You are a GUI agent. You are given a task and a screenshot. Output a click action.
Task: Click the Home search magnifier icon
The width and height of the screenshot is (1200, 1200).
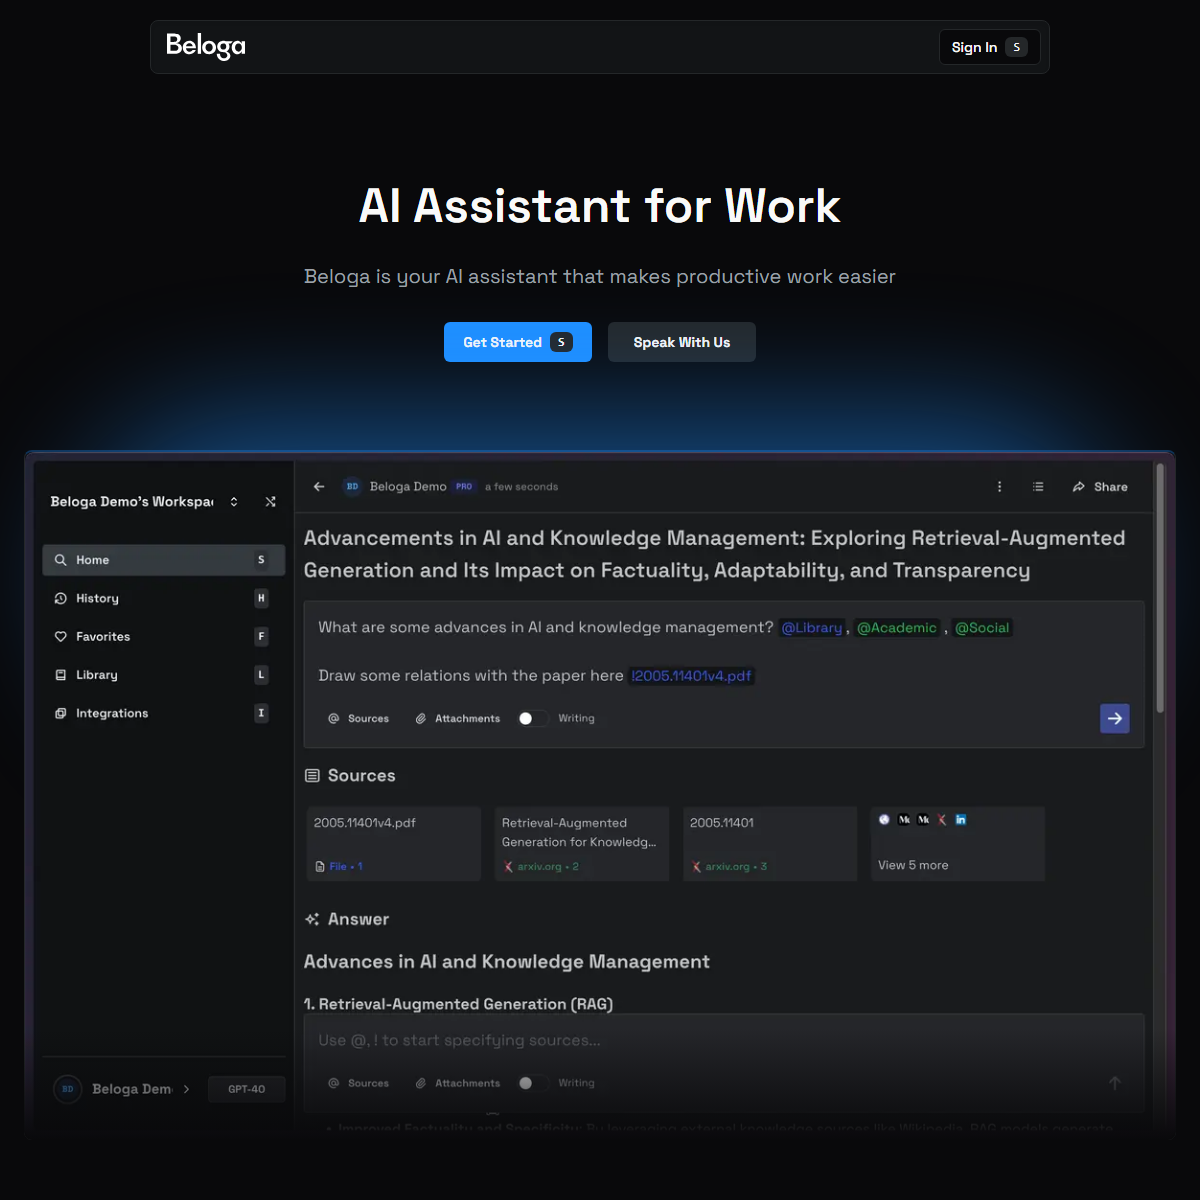(60, 560)
